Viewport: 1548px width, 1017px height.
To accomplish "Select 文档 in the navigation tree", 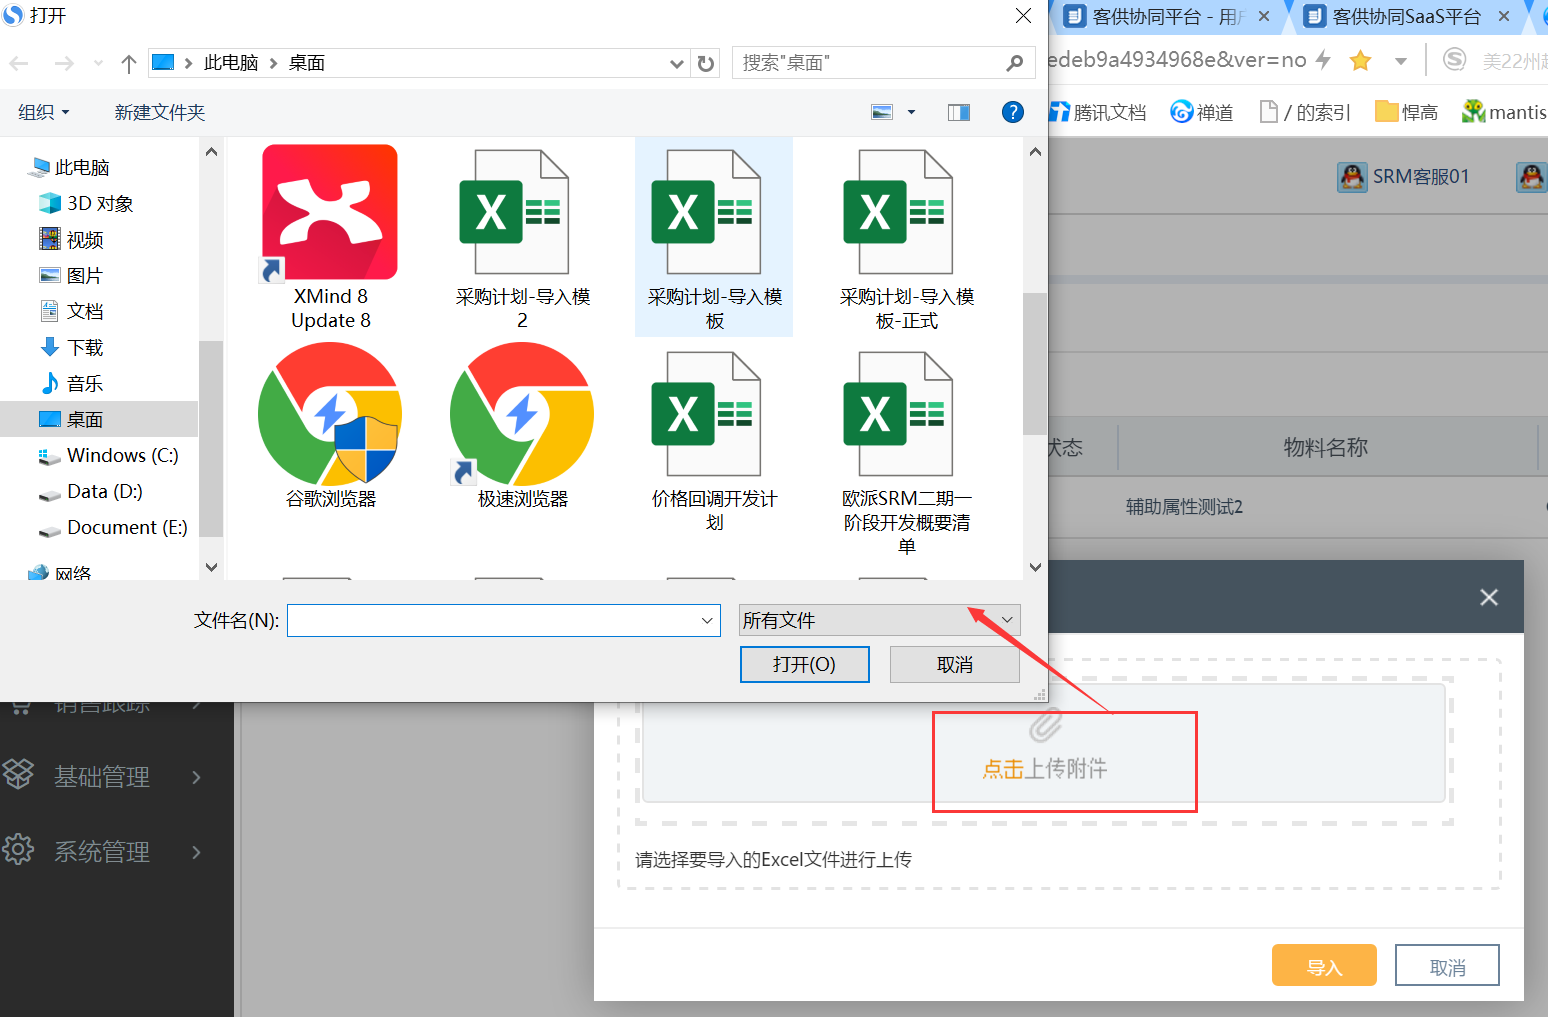I will (72, 311).
